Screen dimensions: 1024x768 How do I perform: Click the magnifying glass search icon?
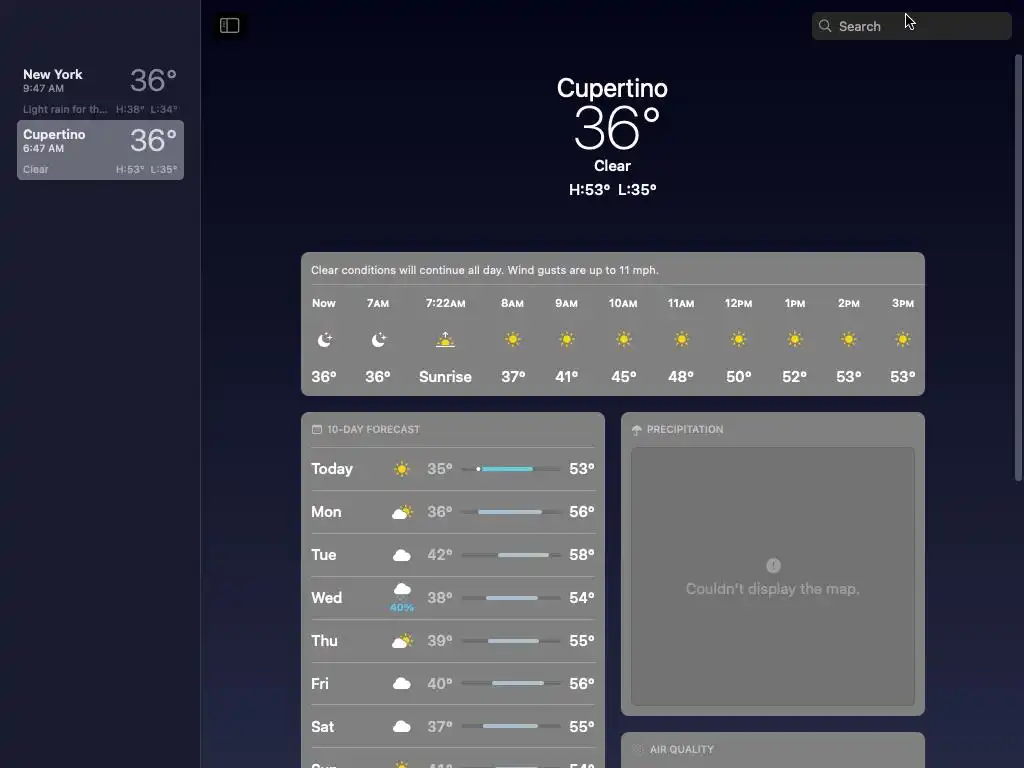[825, 26]
